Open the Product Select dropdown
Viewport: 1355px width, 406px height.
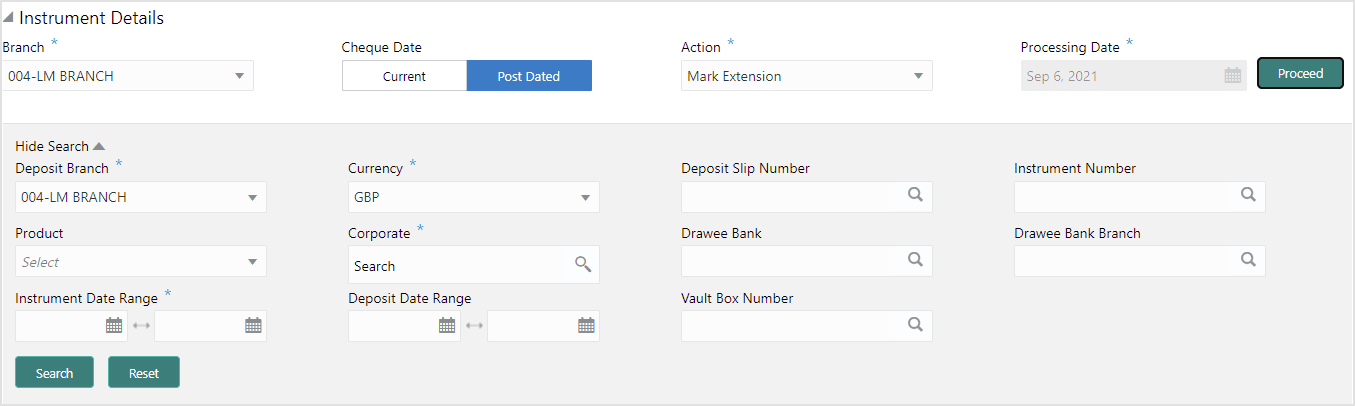click(141, 261)
